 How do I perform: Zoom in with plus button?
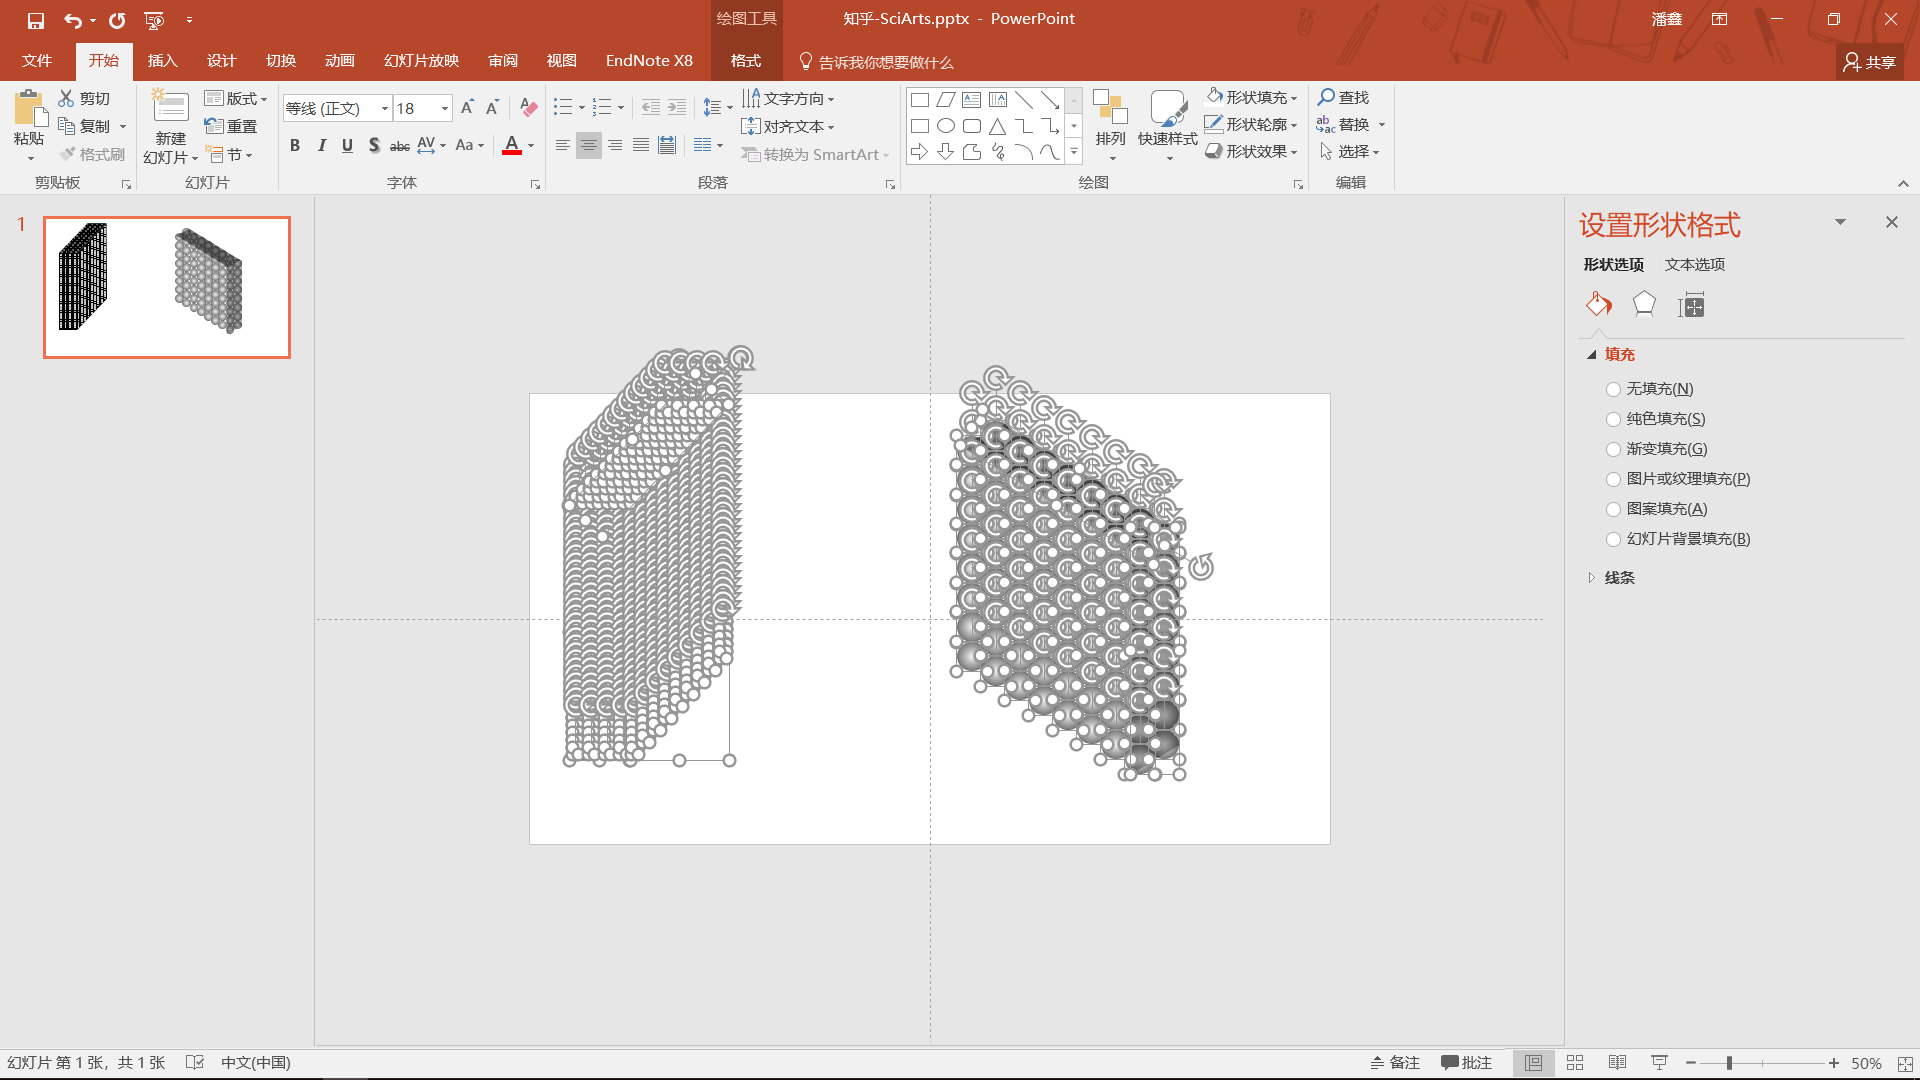tap(1834, 1063)
